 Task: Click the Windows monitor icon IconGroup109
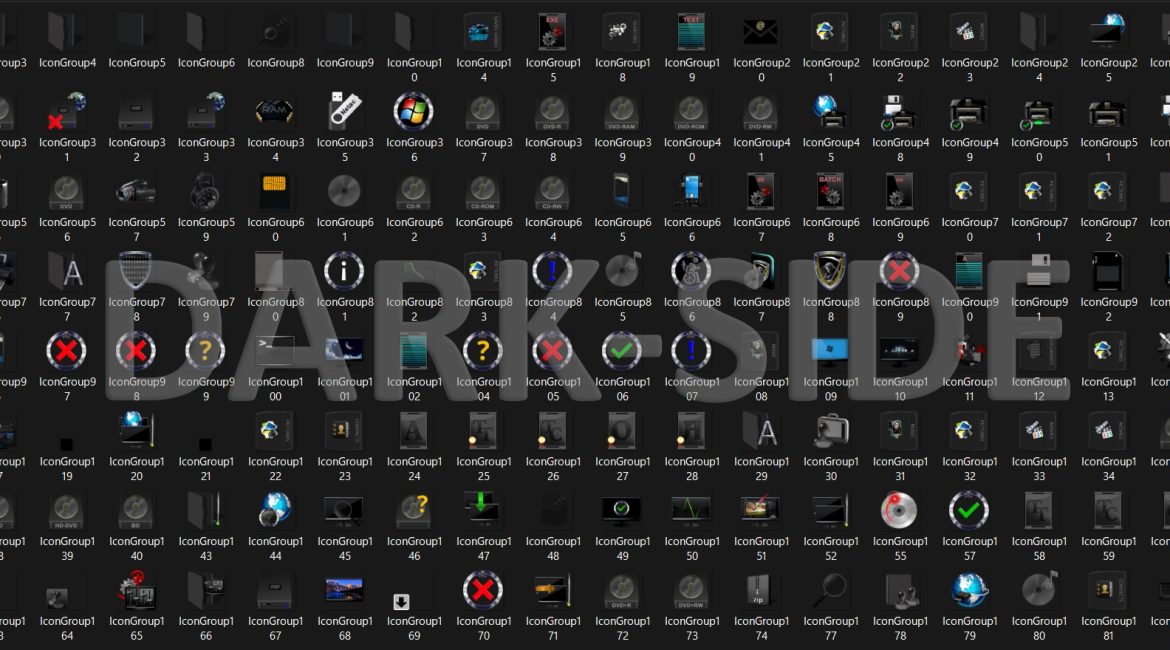(x=830, y=351)
